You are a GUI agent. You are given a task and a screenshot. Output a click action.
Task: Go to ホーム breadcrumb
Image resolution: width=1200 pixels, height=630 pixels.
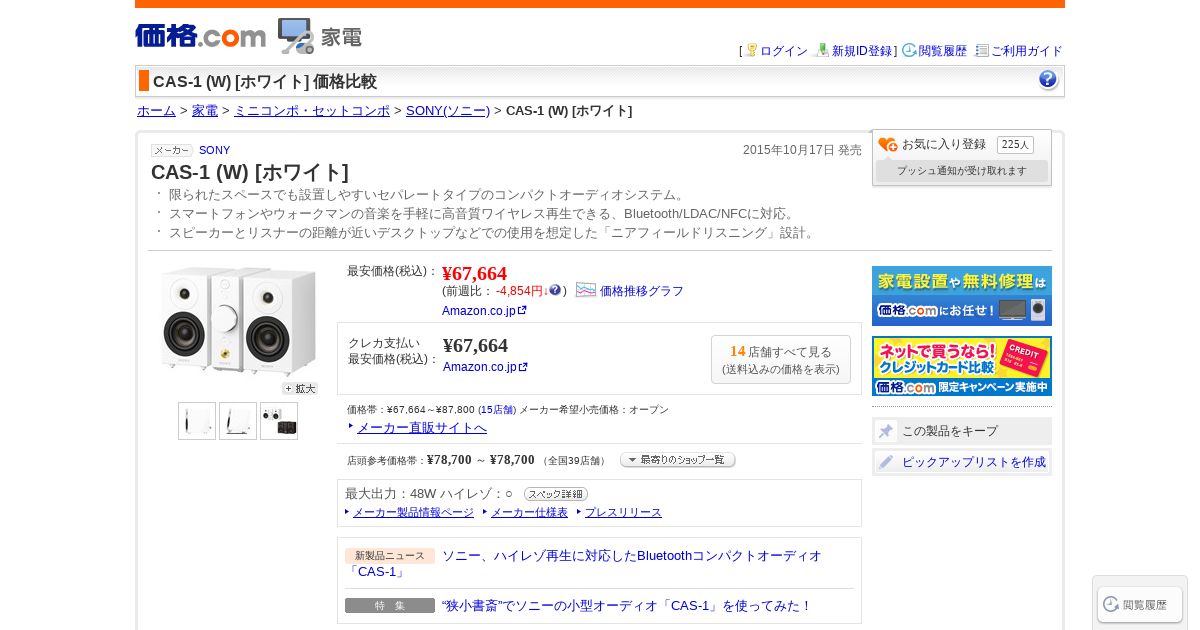click(156, 111)
